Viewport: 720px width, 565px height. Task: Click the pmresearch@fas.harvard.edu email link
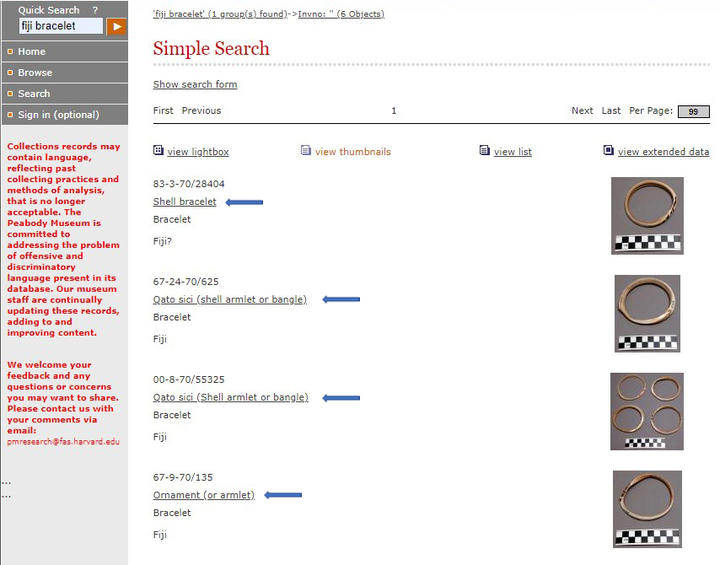pyautogui.click(x=63, y=442)
